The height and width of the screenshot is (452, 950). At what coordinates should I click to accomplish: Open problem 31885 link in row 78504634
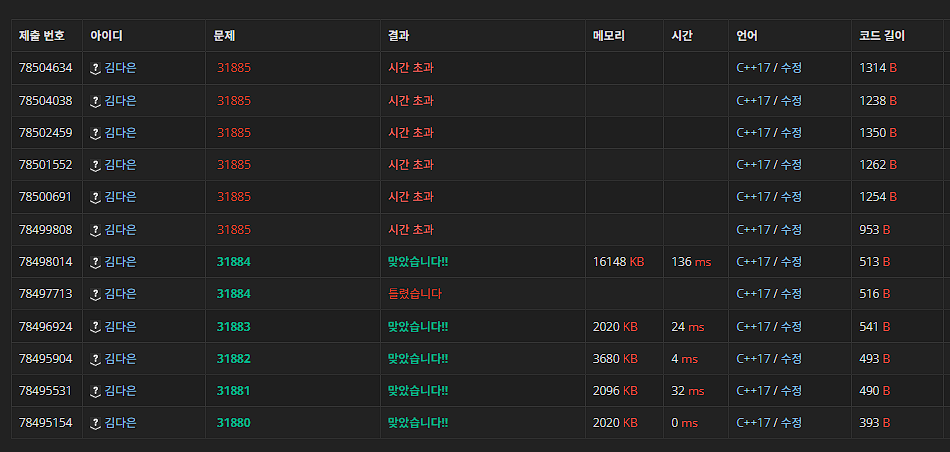click(234, 68)
